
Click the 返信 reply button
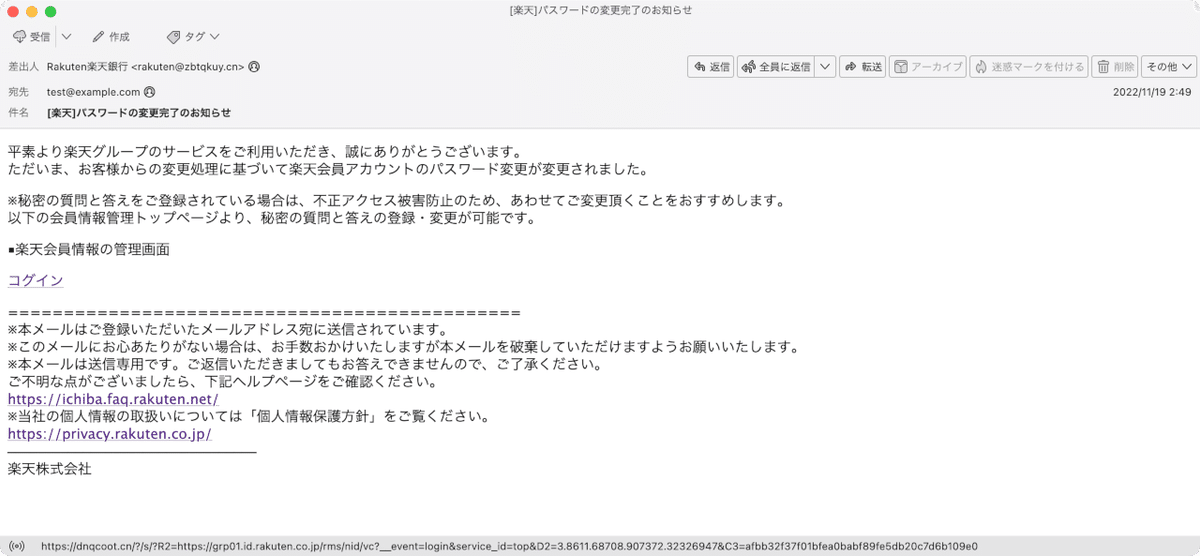[x=711, y=67]
